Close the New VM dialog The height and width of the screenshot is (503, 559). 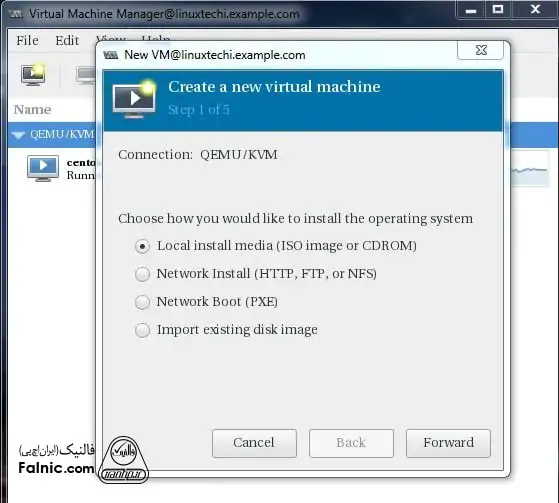click(x=481, y=50)
